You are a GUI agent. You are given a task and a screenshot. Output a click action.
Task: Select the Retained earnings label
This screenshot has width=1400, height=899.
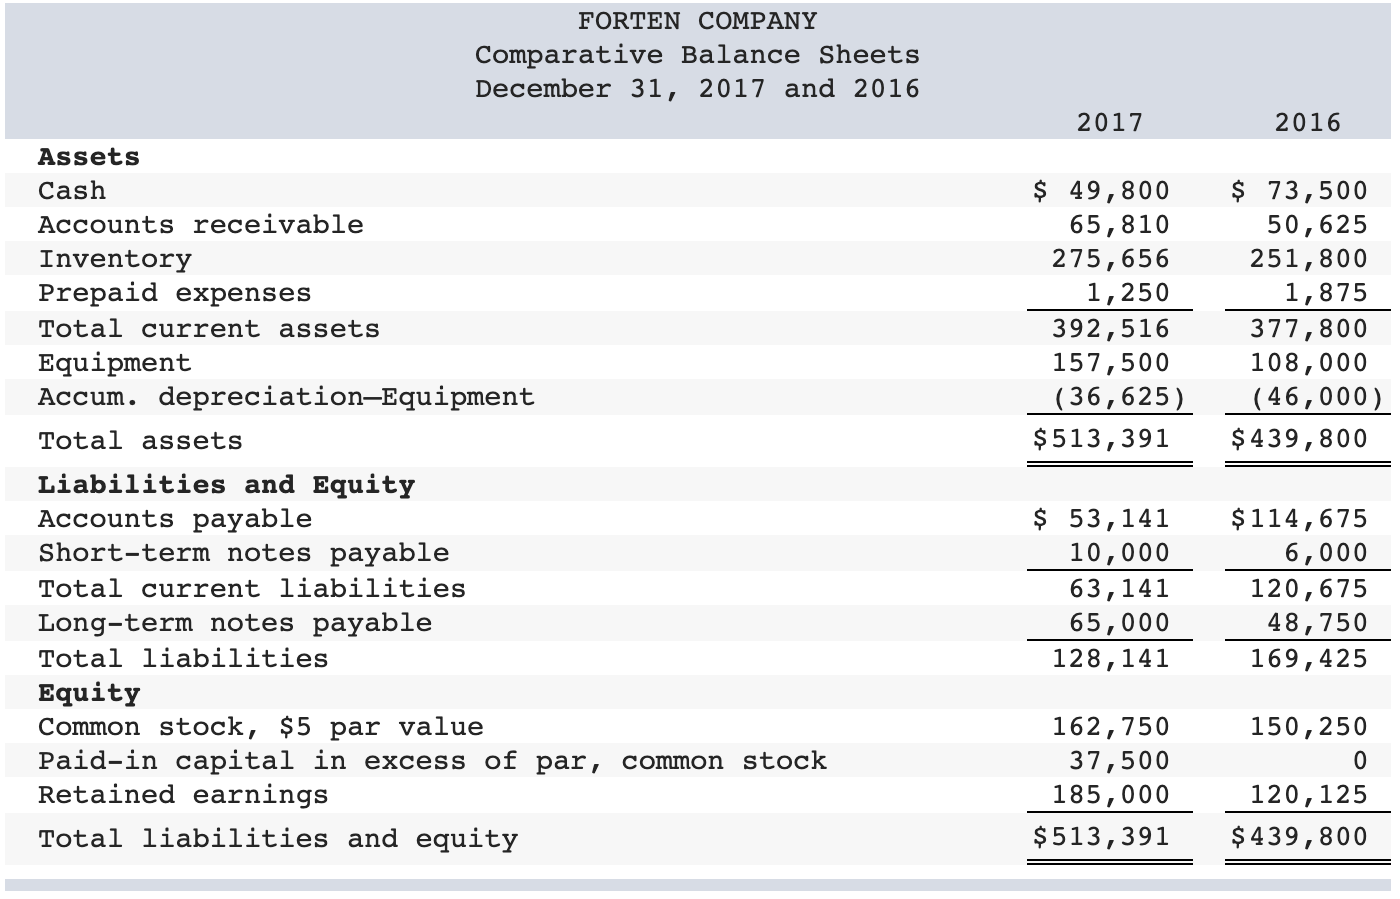point(184,795)
